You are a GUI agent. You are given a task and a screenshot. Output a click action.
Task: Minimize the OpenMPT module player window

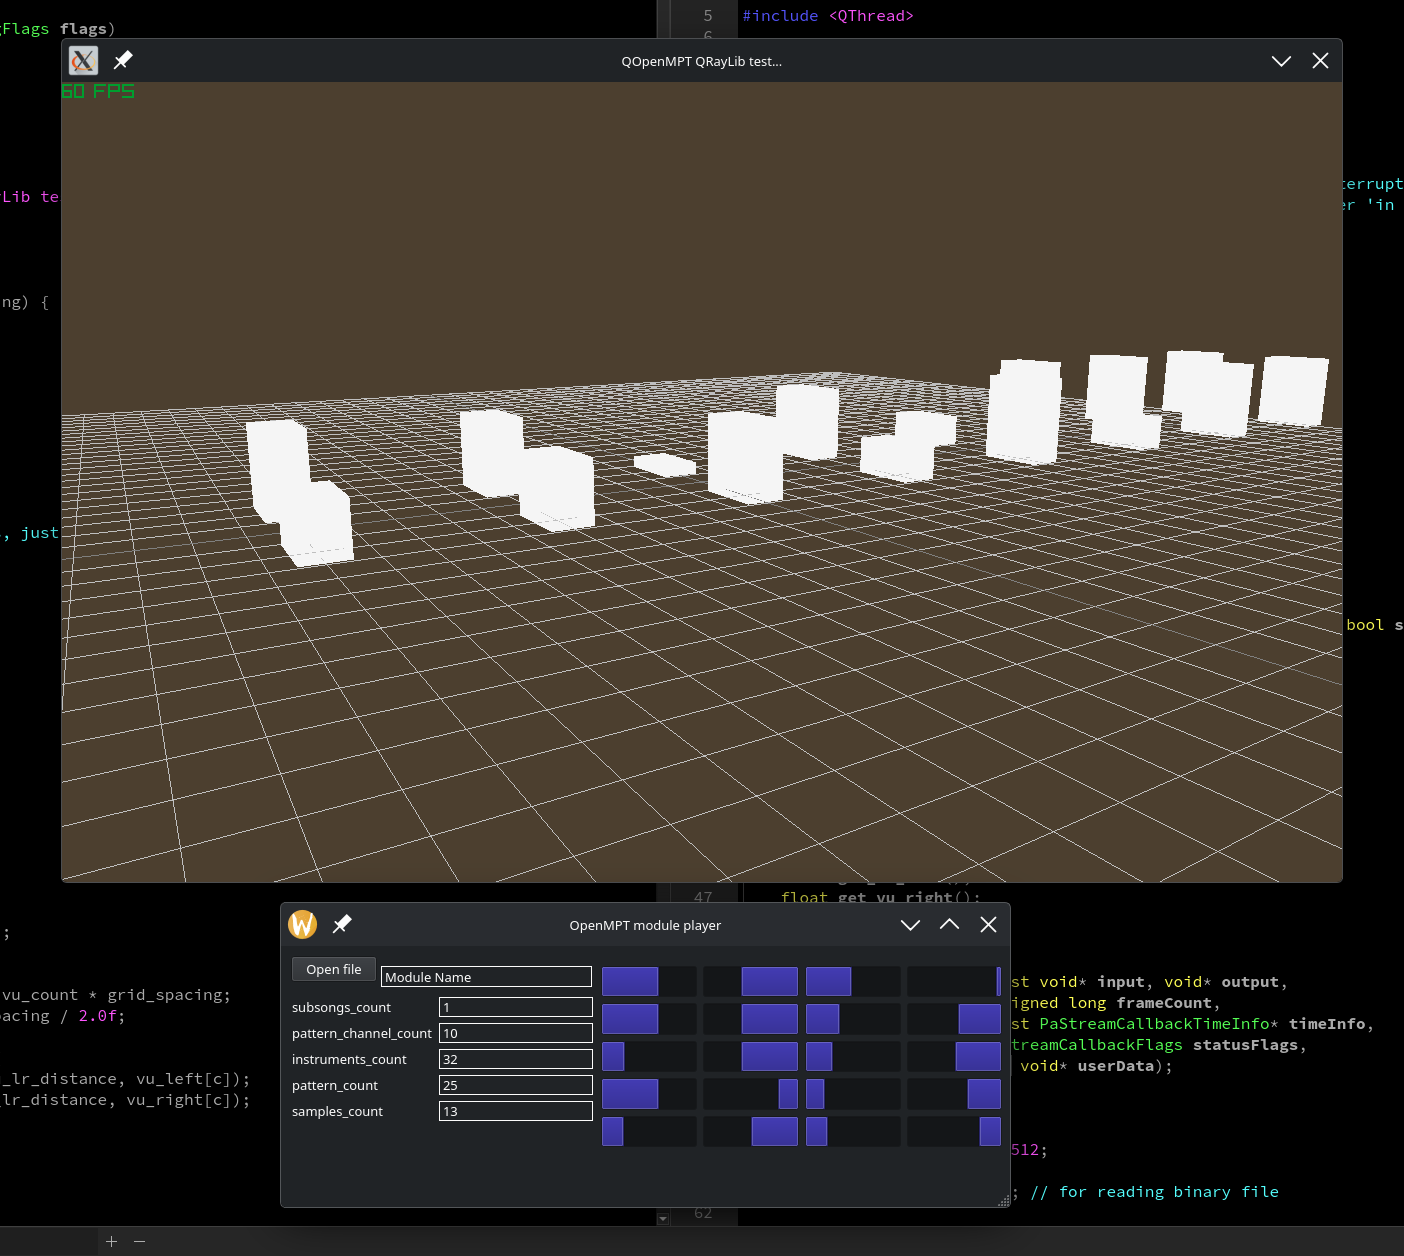pyautogui.click(x=910, y=925)
